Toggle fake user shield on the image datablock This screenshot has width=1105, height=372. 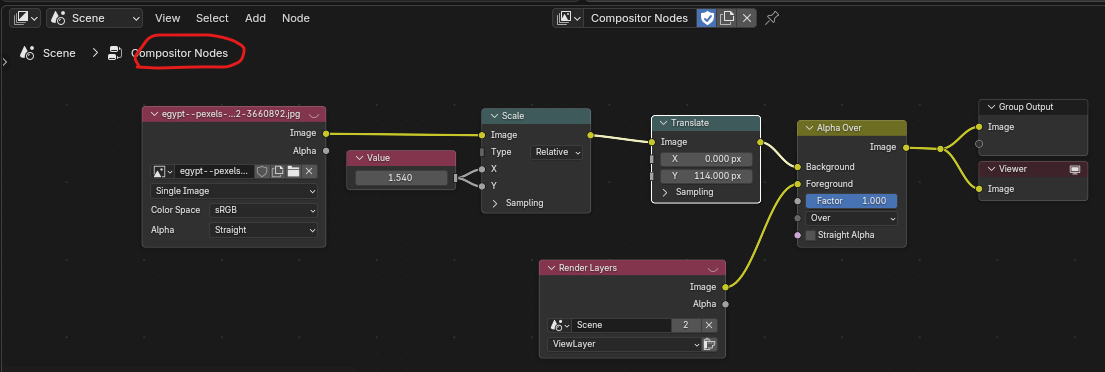(x=261, y=171)
